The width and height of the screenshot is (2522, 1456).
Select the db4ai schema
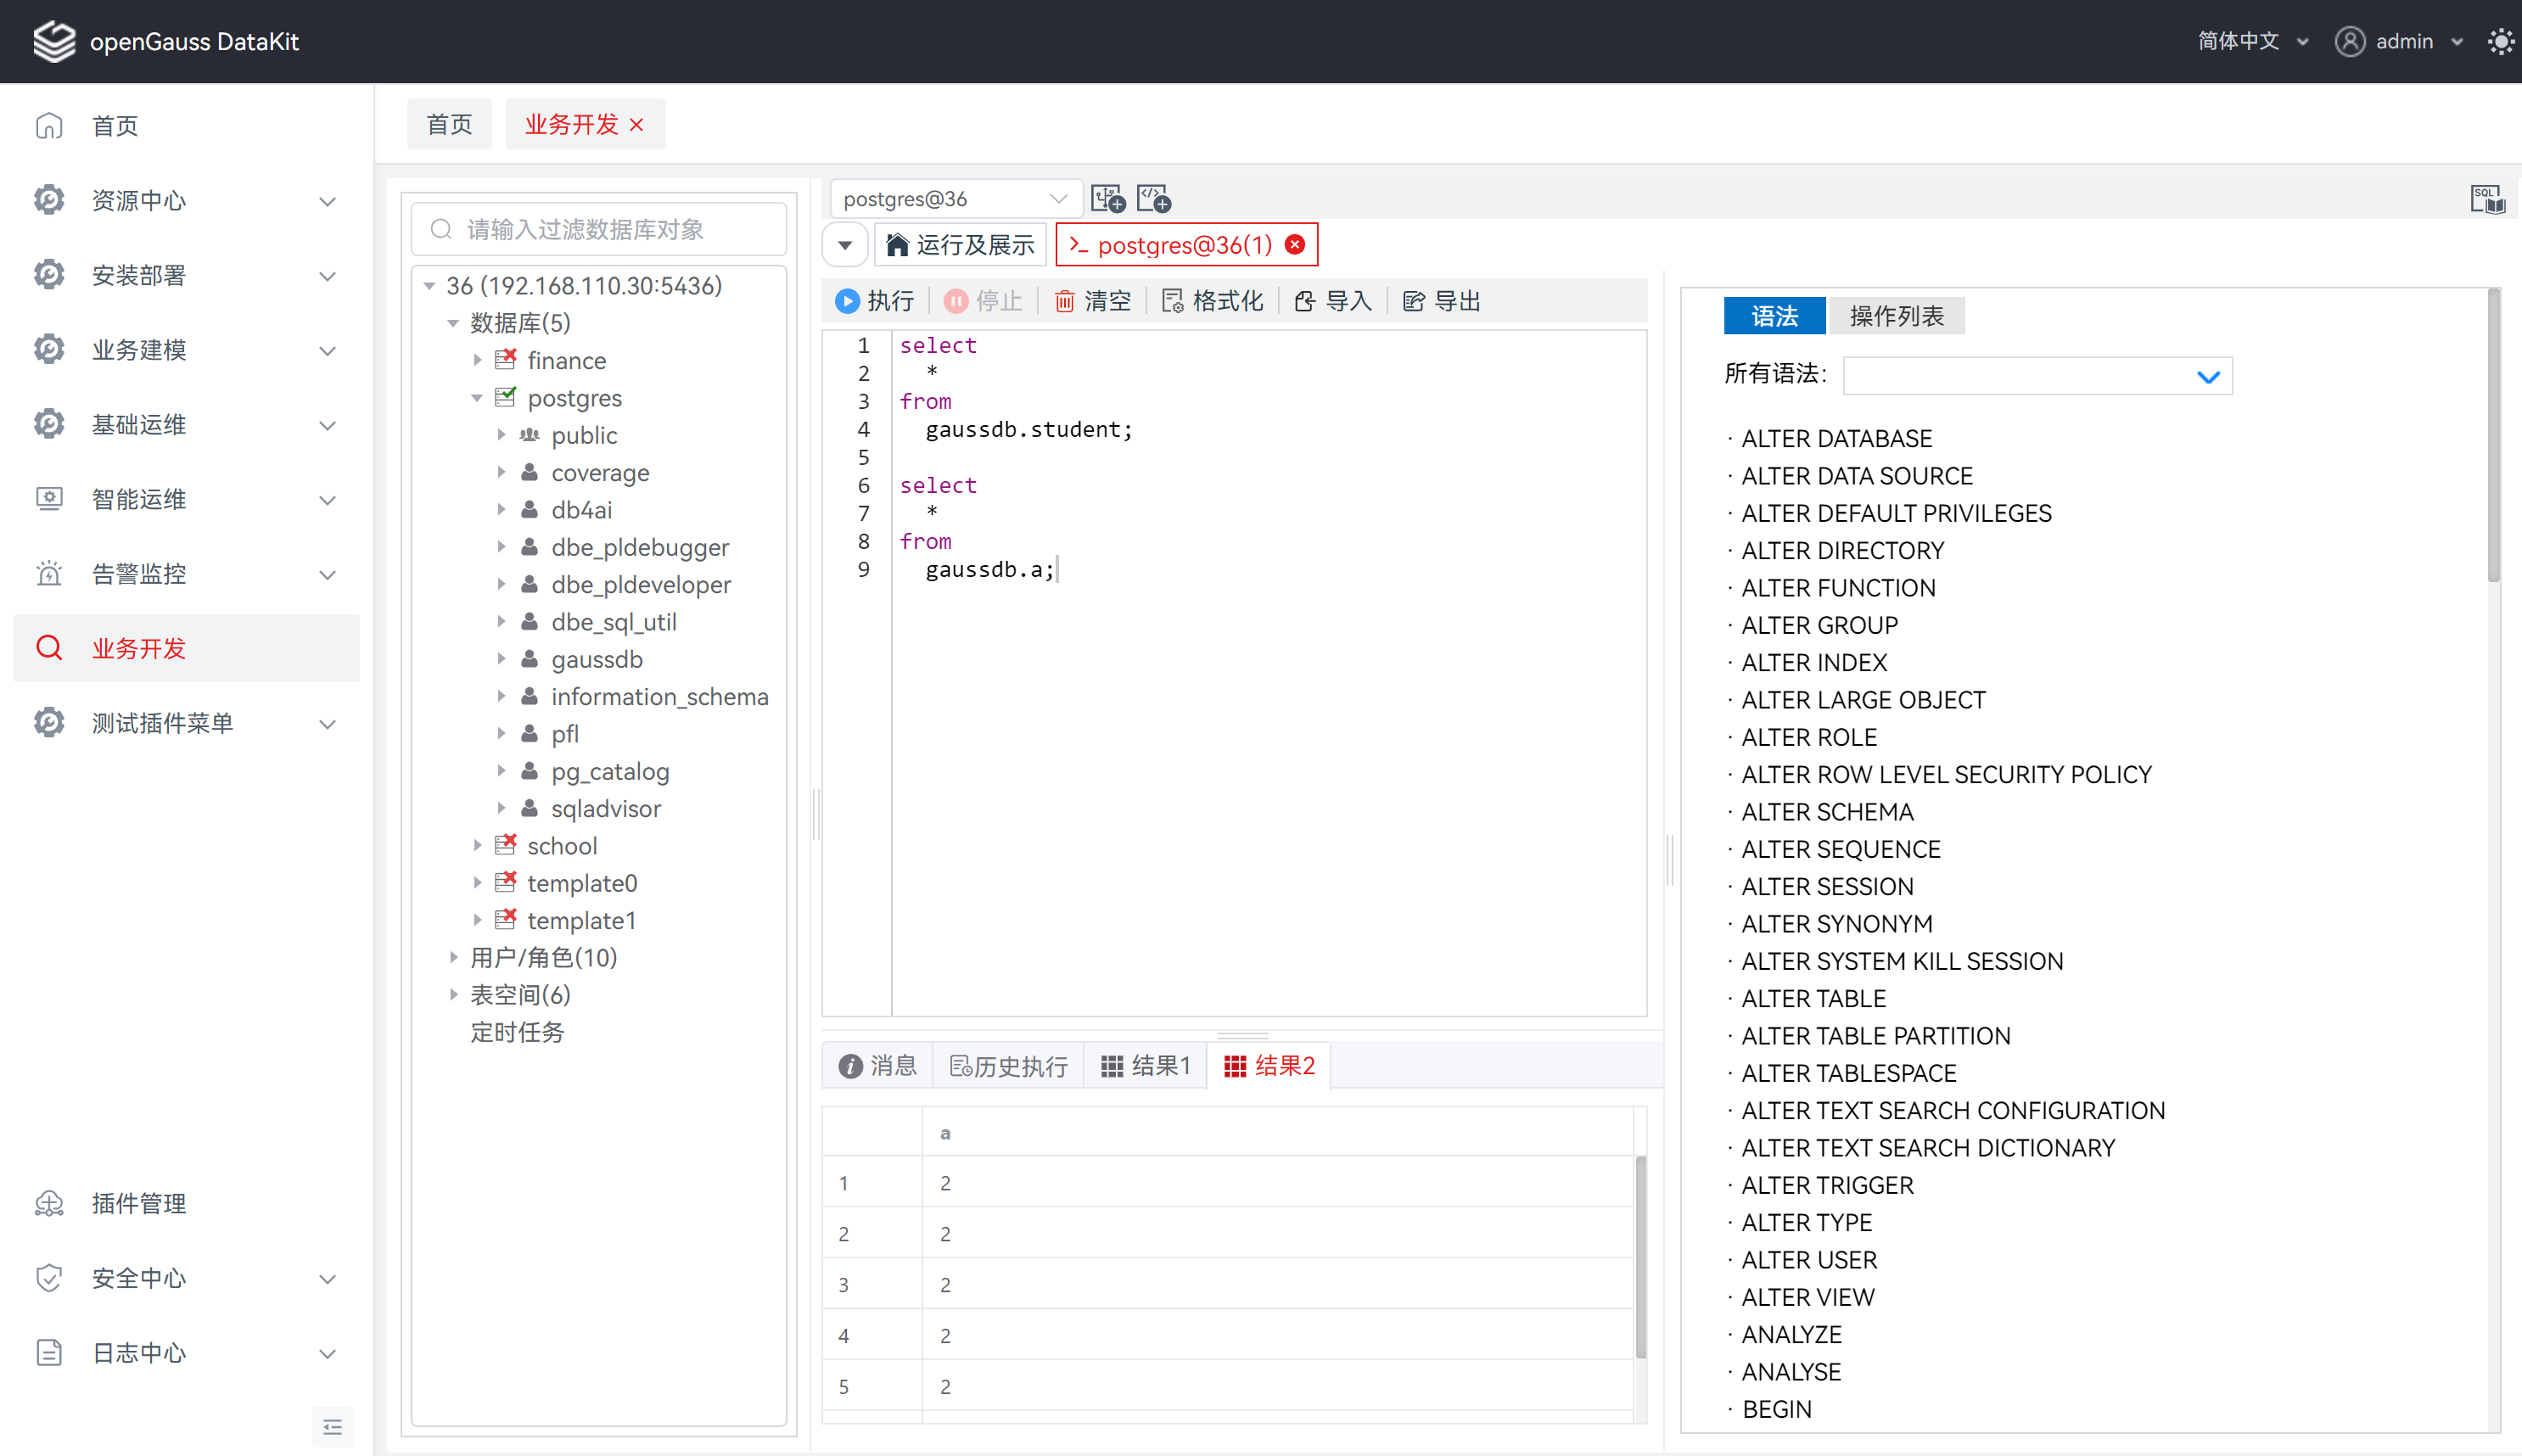581,510
